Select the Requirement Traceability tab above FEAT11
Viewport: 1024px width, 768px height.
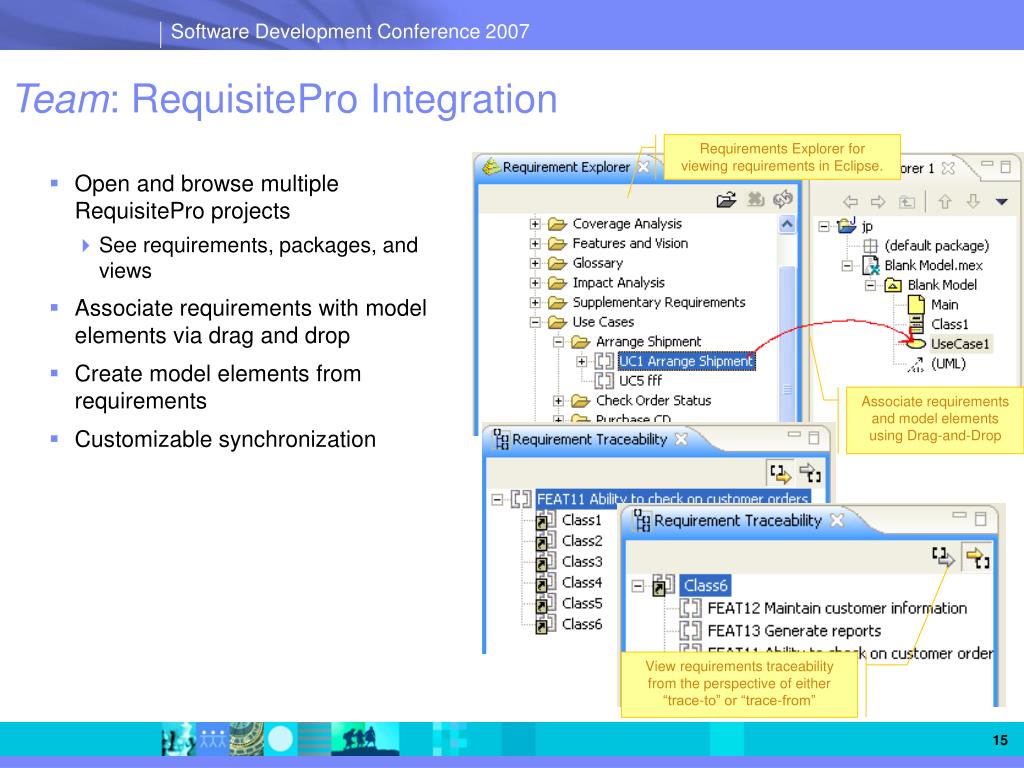(x=589, y=440)
